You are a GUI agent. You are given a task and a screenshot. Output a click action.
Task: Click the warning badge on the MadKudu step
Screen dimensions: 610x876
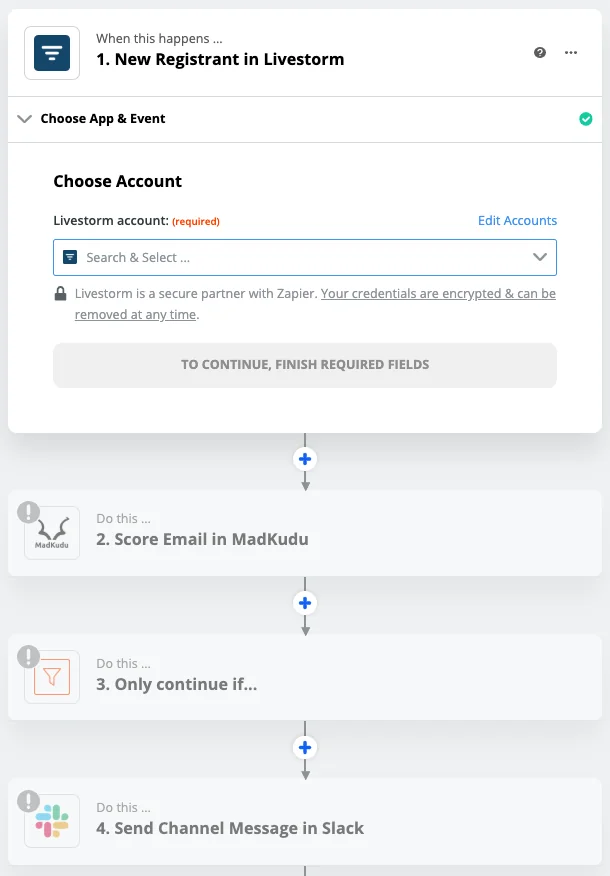tap(28, 513)
